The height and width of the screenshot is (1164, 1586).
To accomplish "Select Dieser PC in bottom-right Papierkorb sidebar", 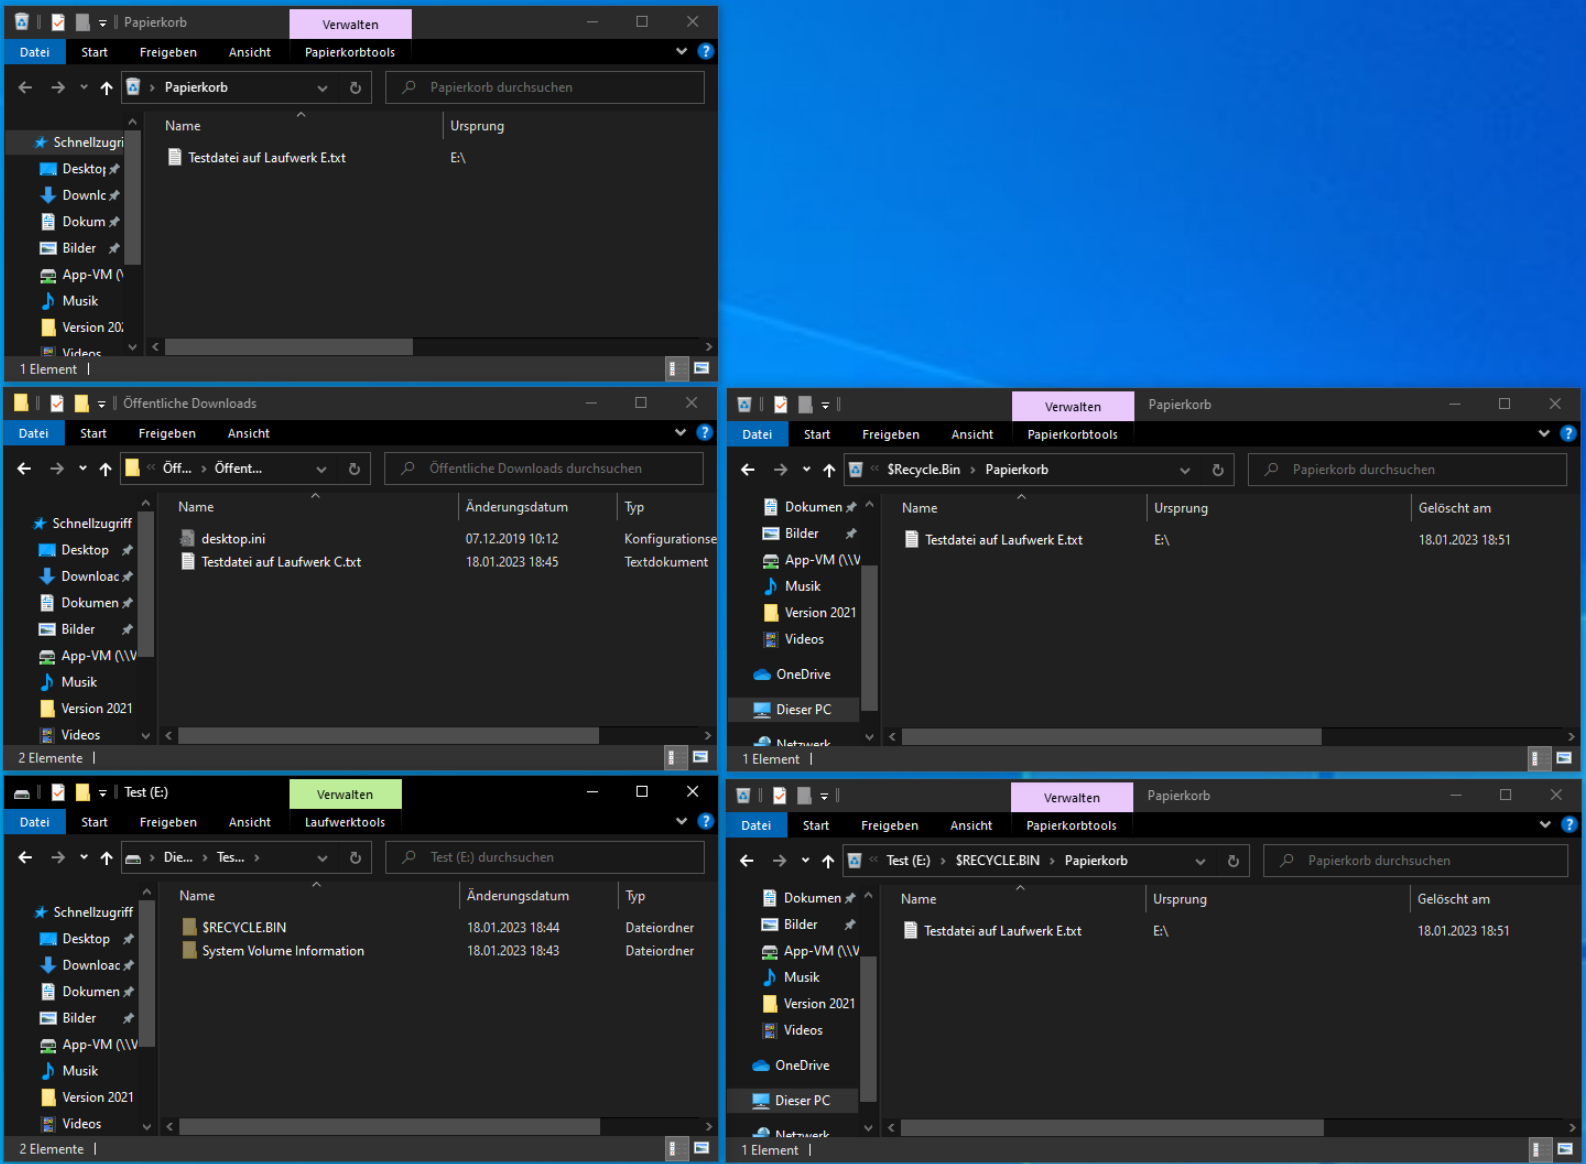I will tap(802, 1100).
